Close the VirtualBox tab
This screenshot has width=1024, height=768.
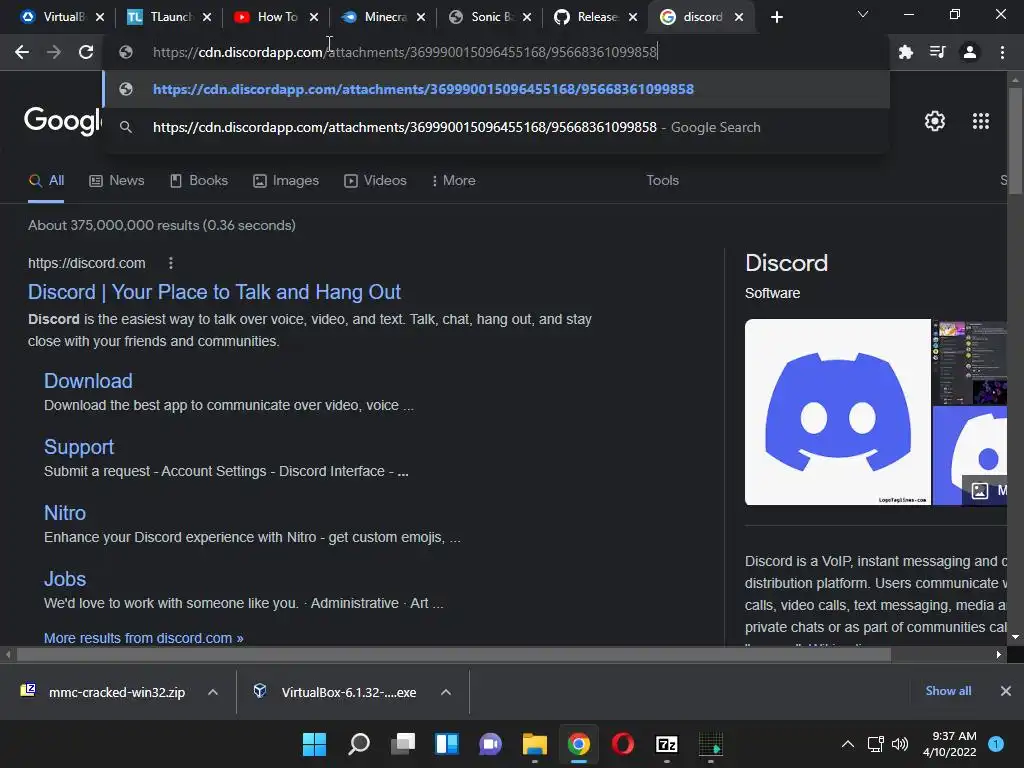pyautogui.click(x=100, y=17)
